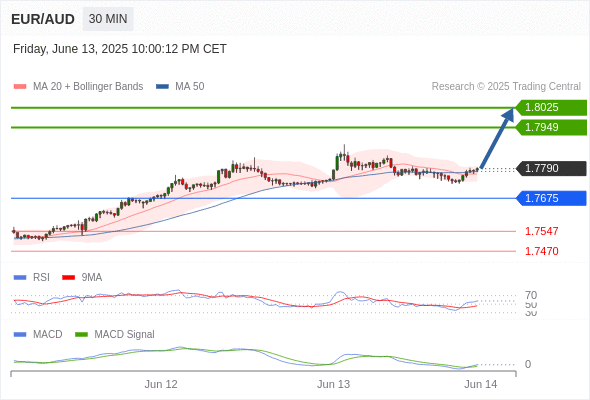Click the 9MA red legend marker

tap(68, 278)
